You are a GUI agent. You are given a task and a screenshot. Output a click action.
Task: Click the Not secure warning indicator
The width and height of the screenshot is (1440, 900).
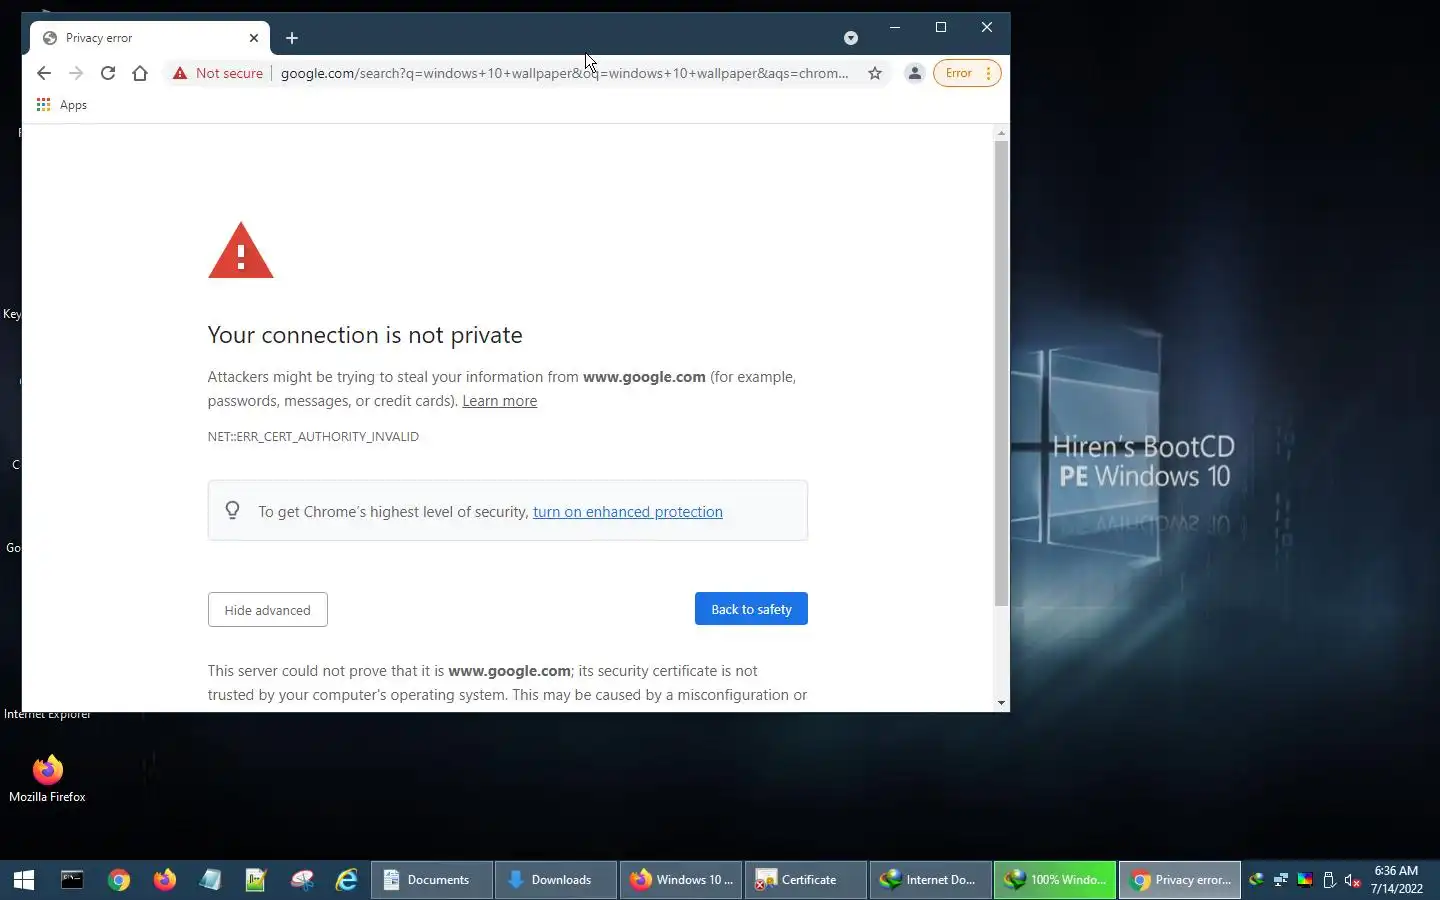(217, 73)
